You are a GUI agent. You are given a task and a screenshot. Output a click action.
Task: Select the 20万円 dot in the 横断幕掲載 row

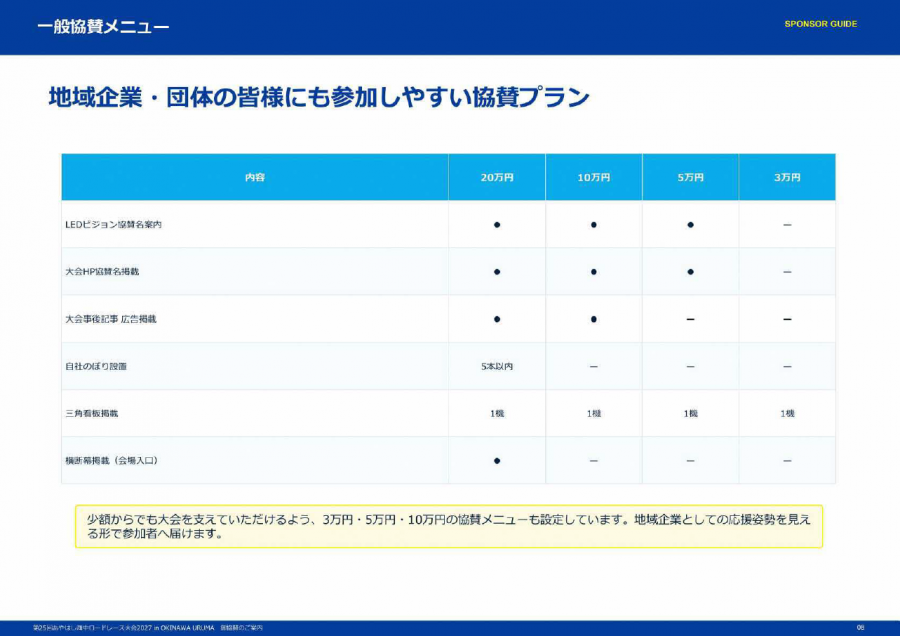497,461
